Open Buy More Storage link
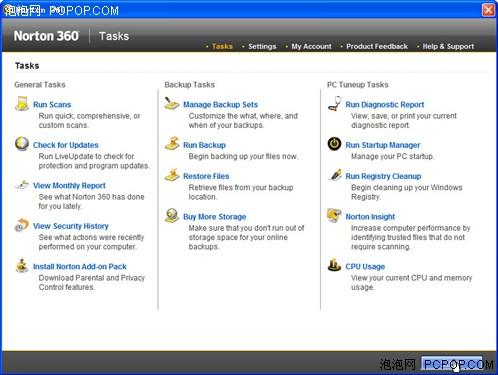The image size is (498, 375). [x=215, y=217]
